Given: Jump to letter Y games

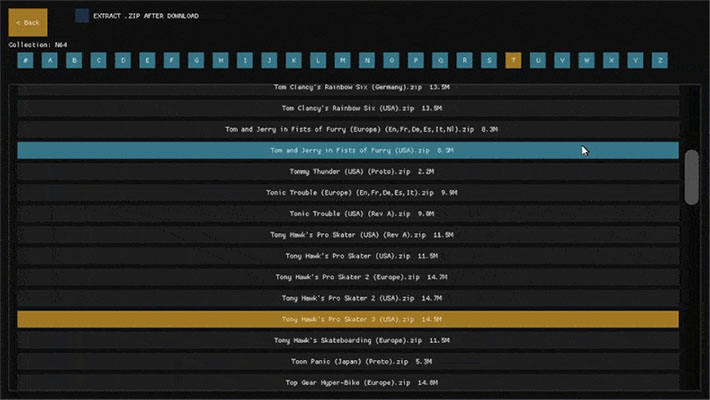Looking at the screenshot, I should 636,60.
